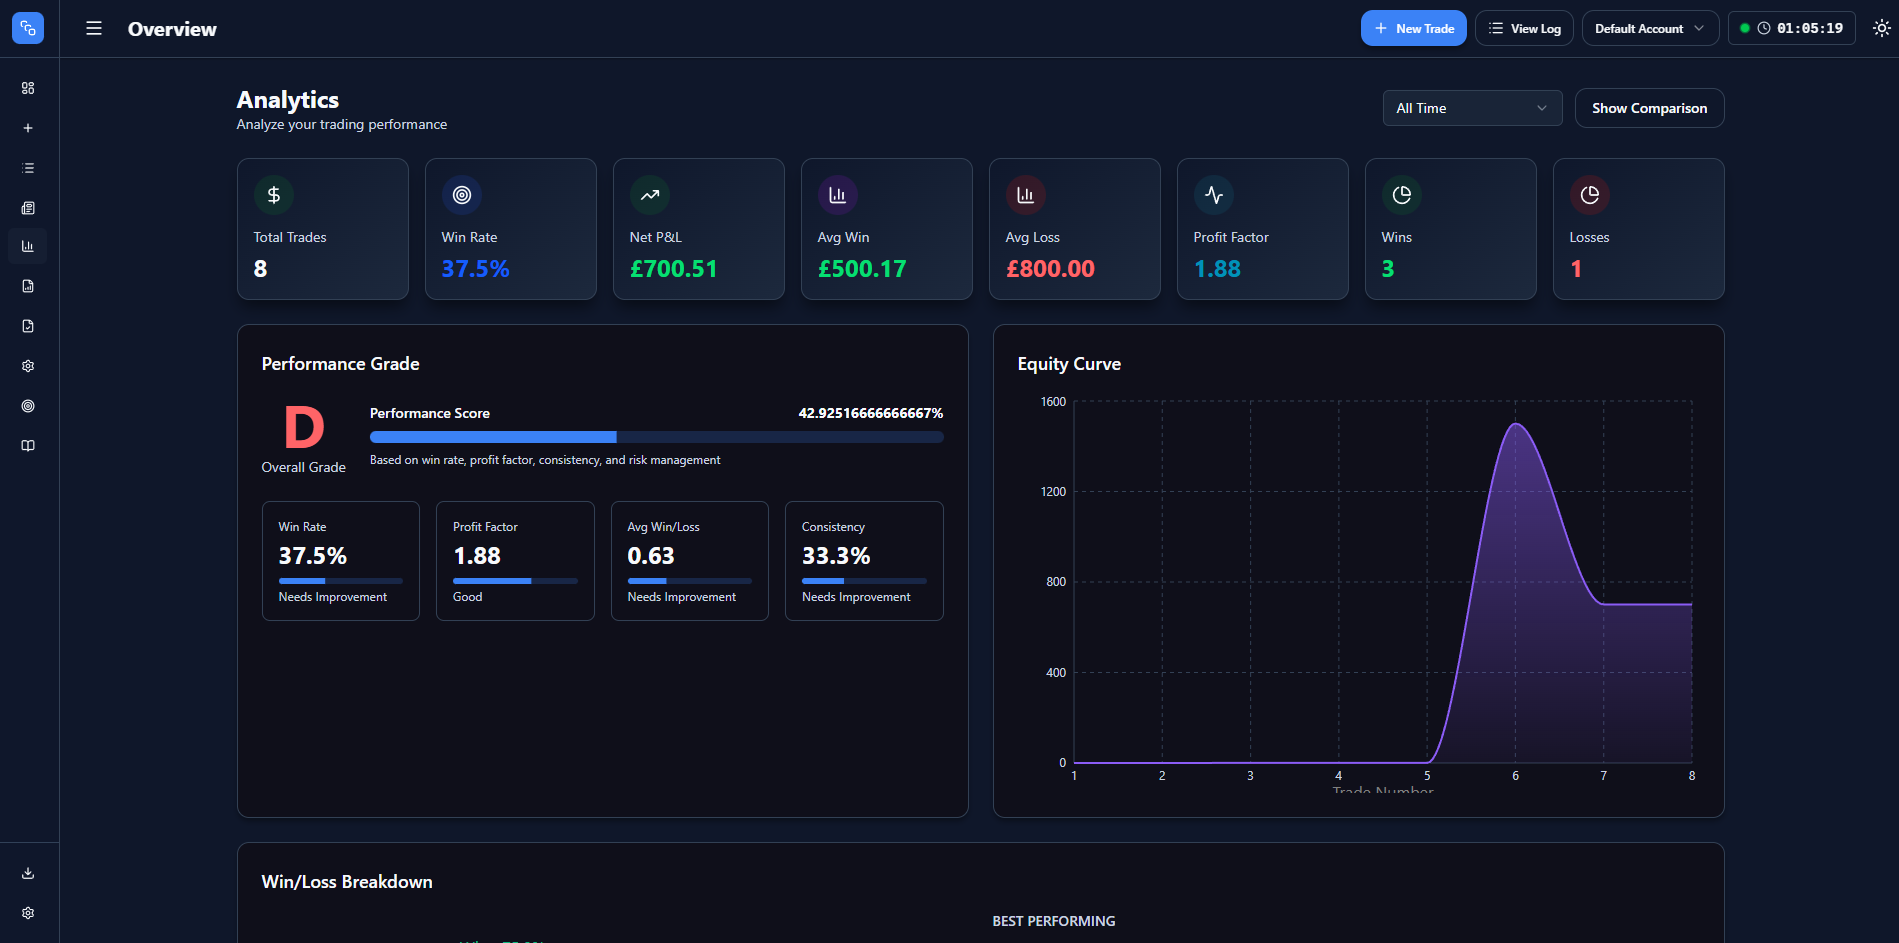
Task: Click the Overview heading in the top bar
Action: [171, 29]
